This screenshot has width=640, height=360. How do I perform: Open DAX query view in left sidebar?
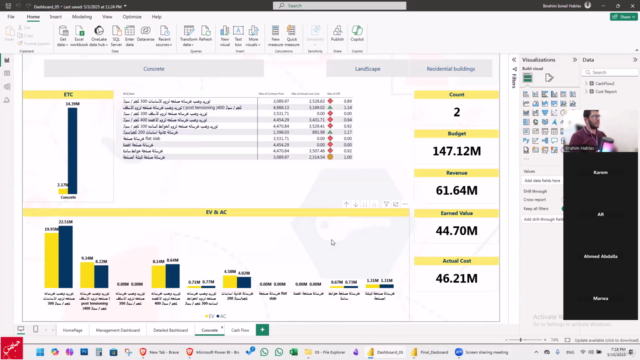[x=7, y=100]
